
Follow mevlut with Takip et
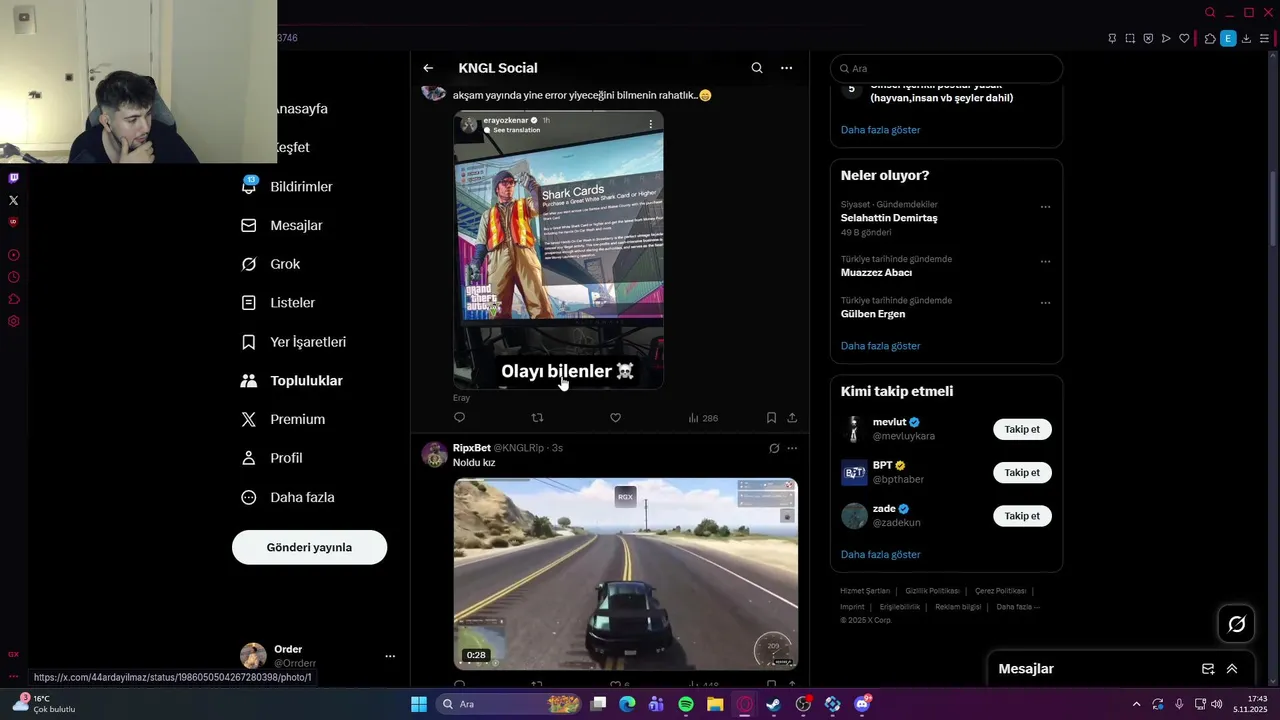pos(1022,429)
